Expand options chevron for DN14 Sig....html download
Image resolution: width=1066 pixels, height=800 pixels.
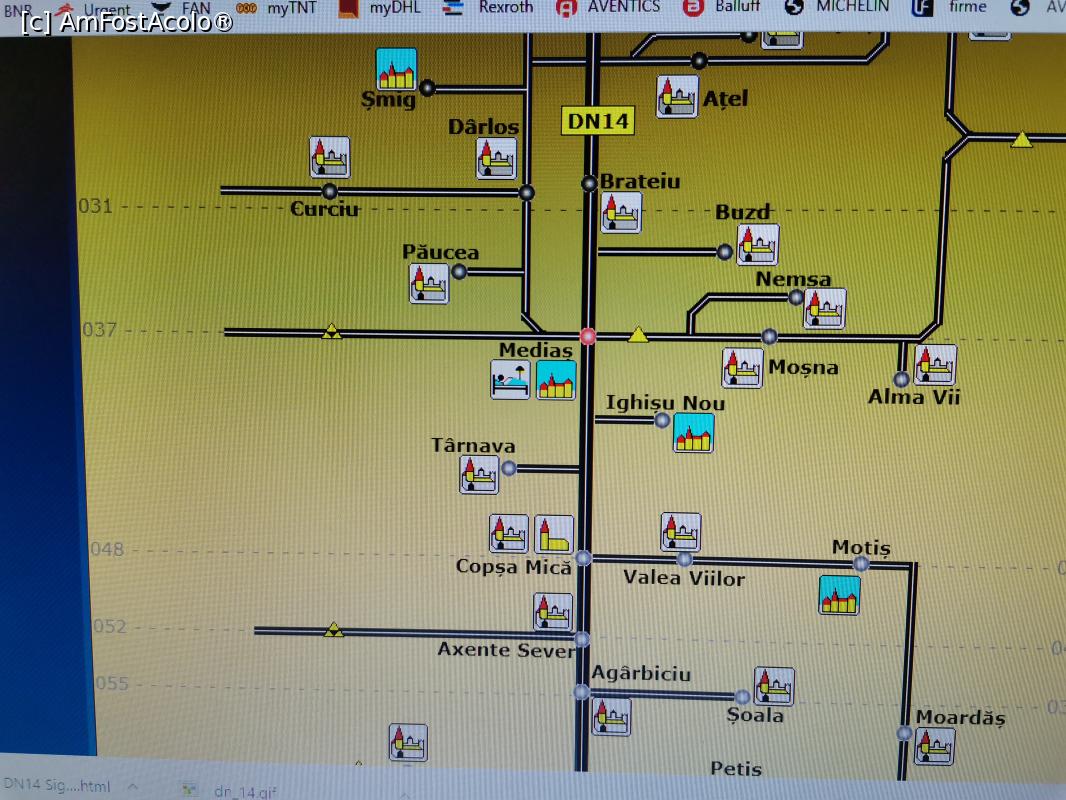pyautogui.click(x=133, y=787)
